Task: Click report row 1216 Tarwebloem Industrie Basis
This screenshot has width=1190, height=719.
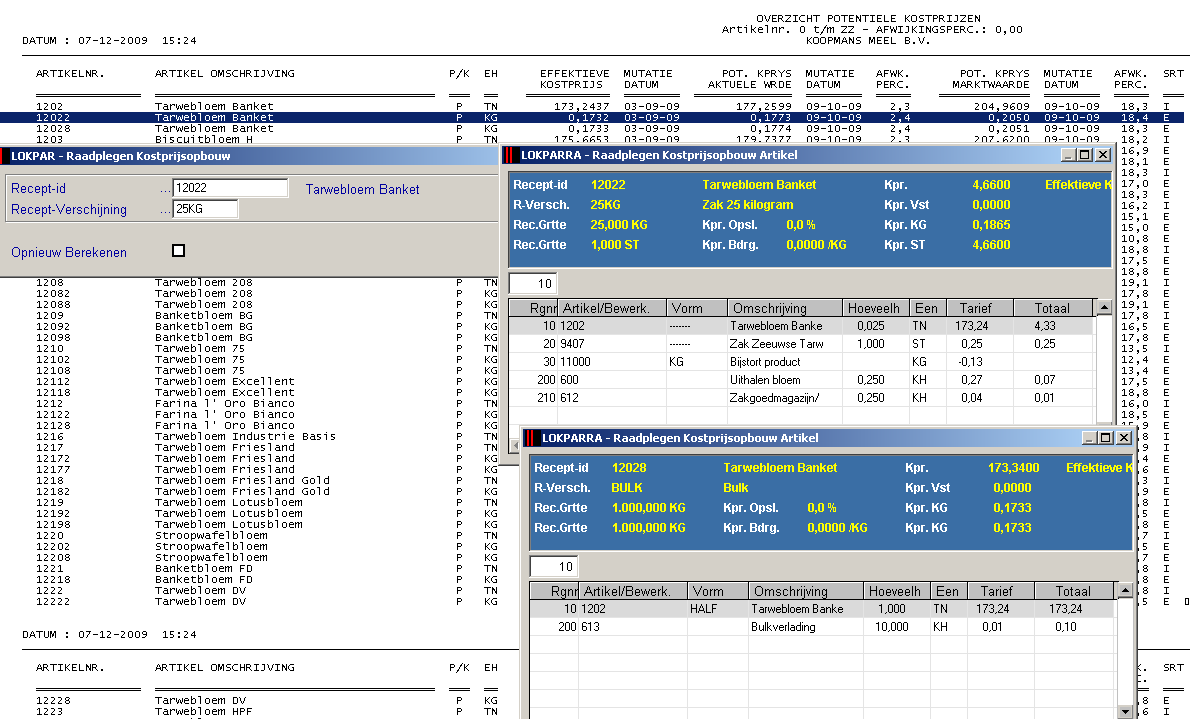Action: 266,437
